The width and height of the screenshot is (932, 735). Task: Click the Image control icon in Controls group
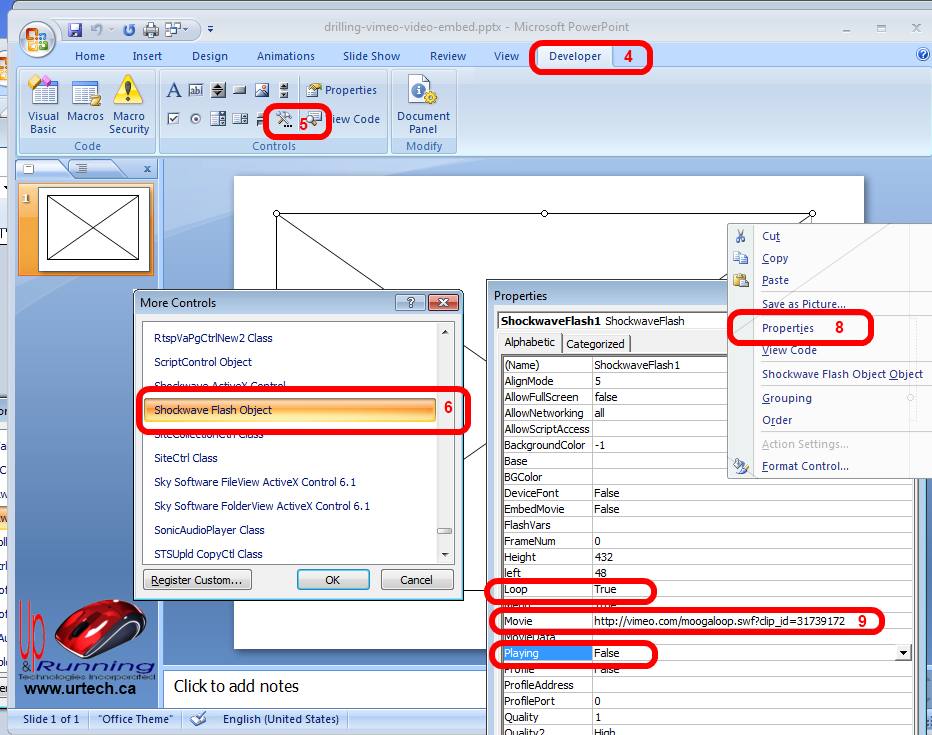262,90
